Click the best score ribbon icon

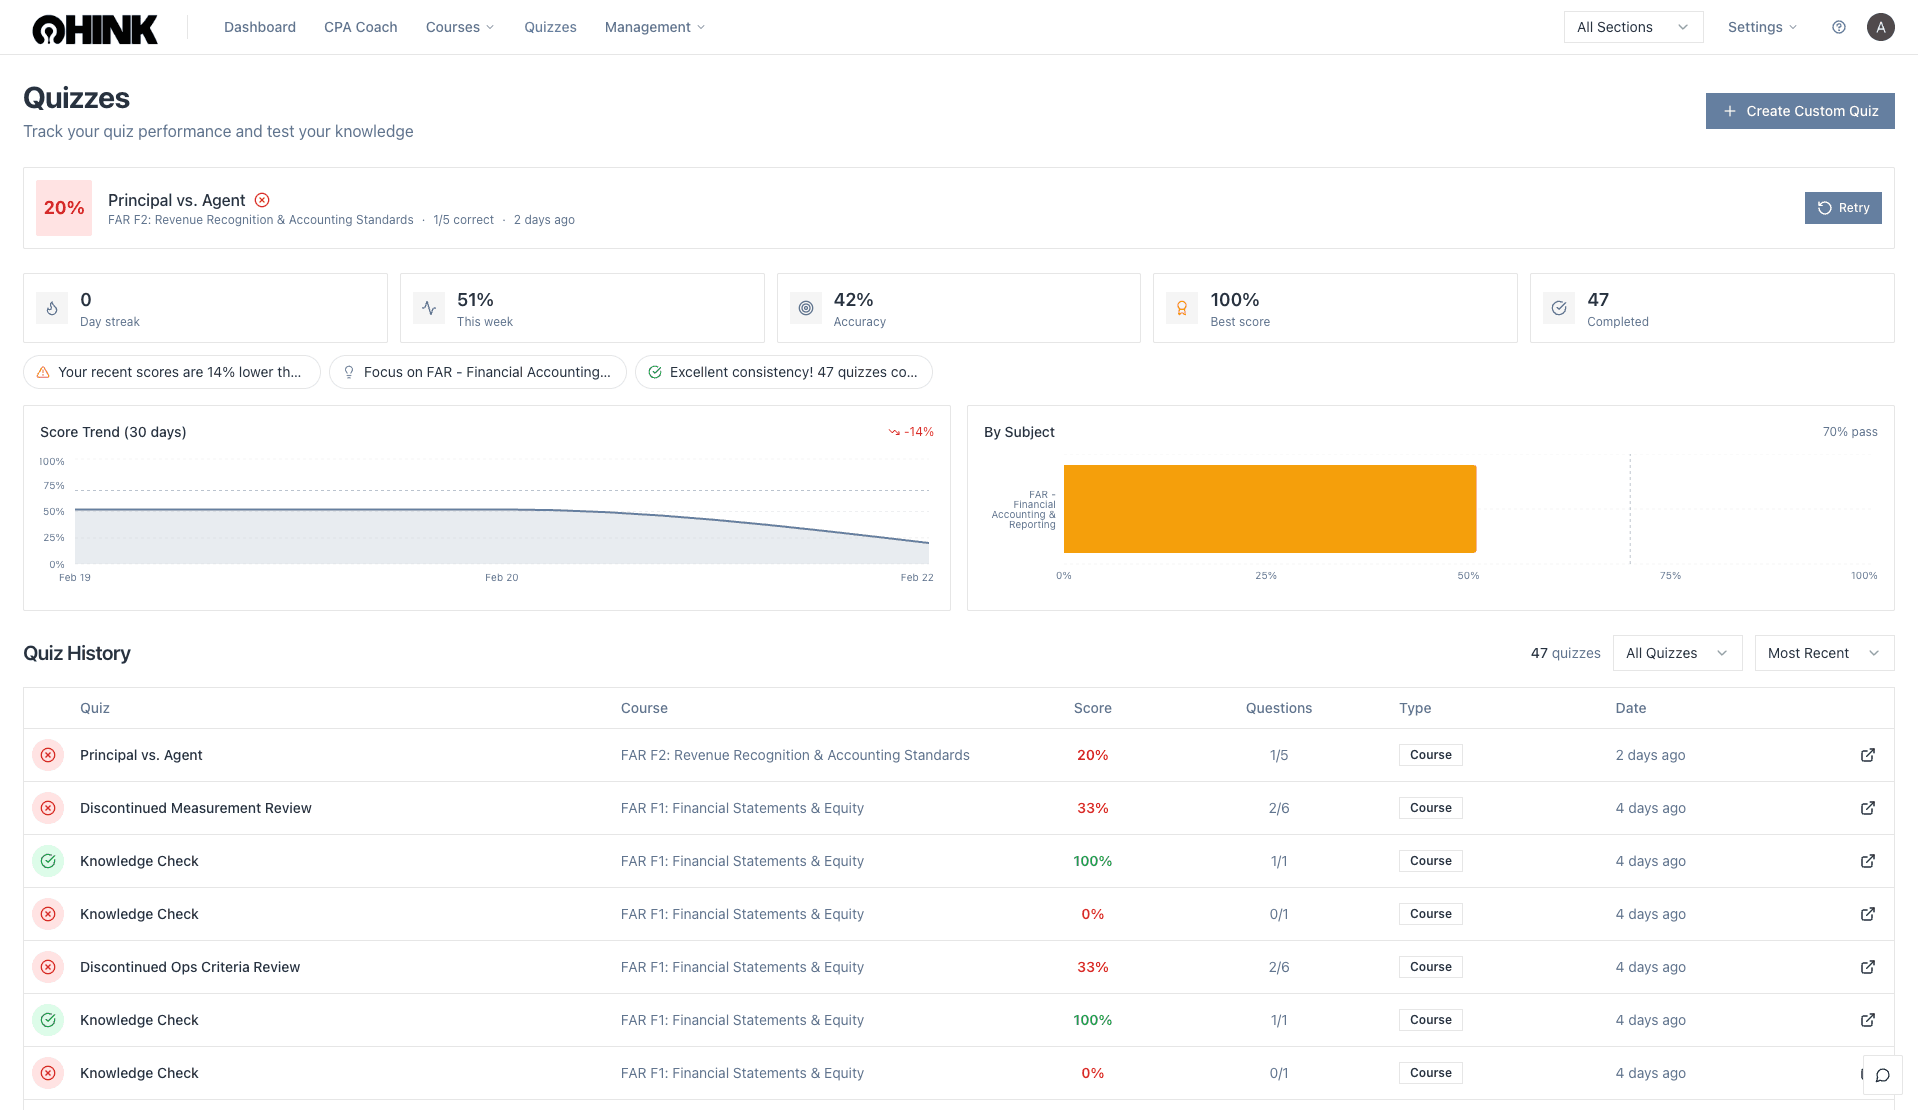(x=1182, y=308)
